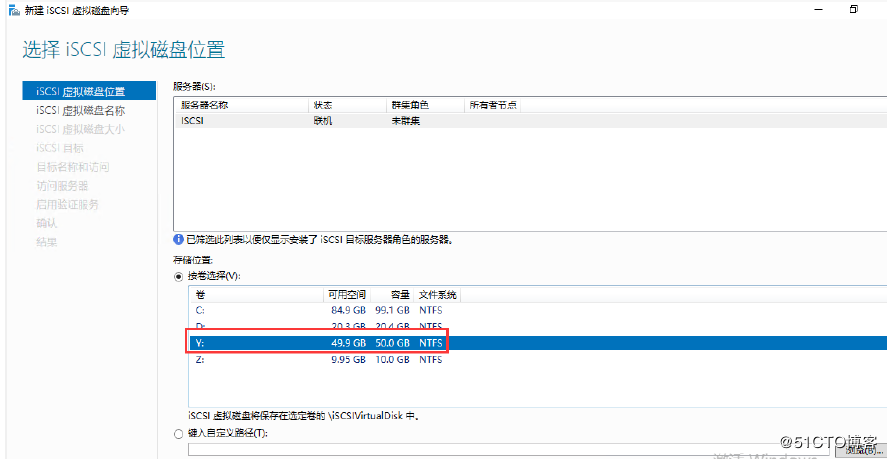Select the Z: volume row
This screenshot has width=887, height=459.
click(x=537, y=359)
